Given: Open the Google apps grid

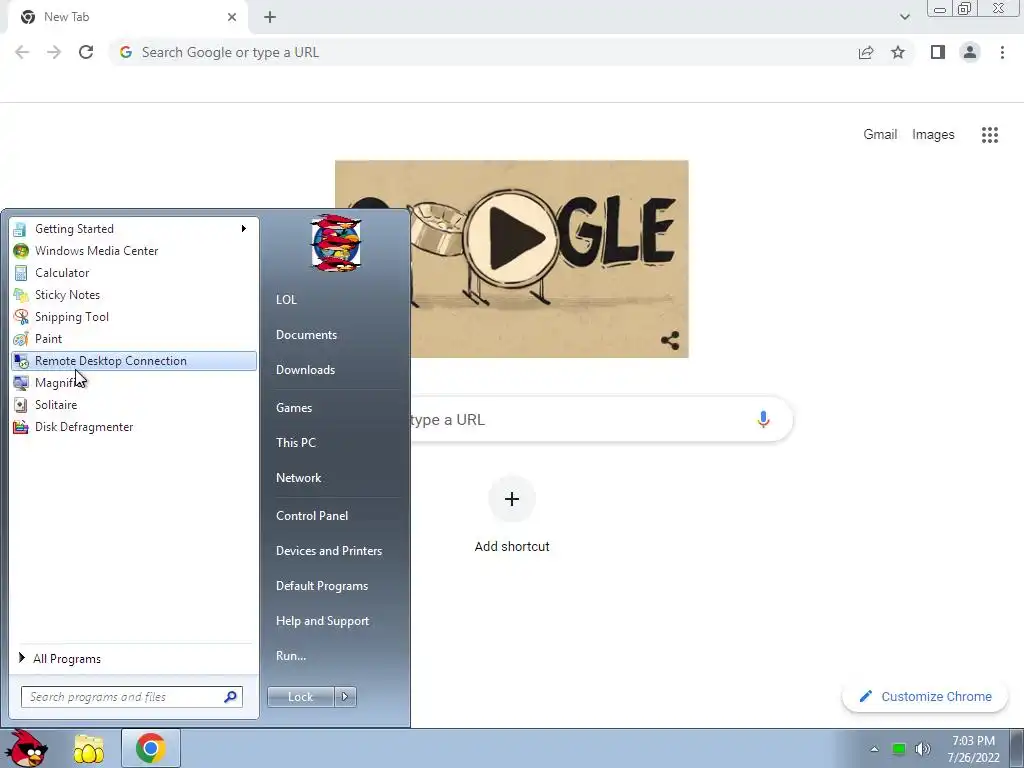Looking at the screenshot, I should (990, 135).
